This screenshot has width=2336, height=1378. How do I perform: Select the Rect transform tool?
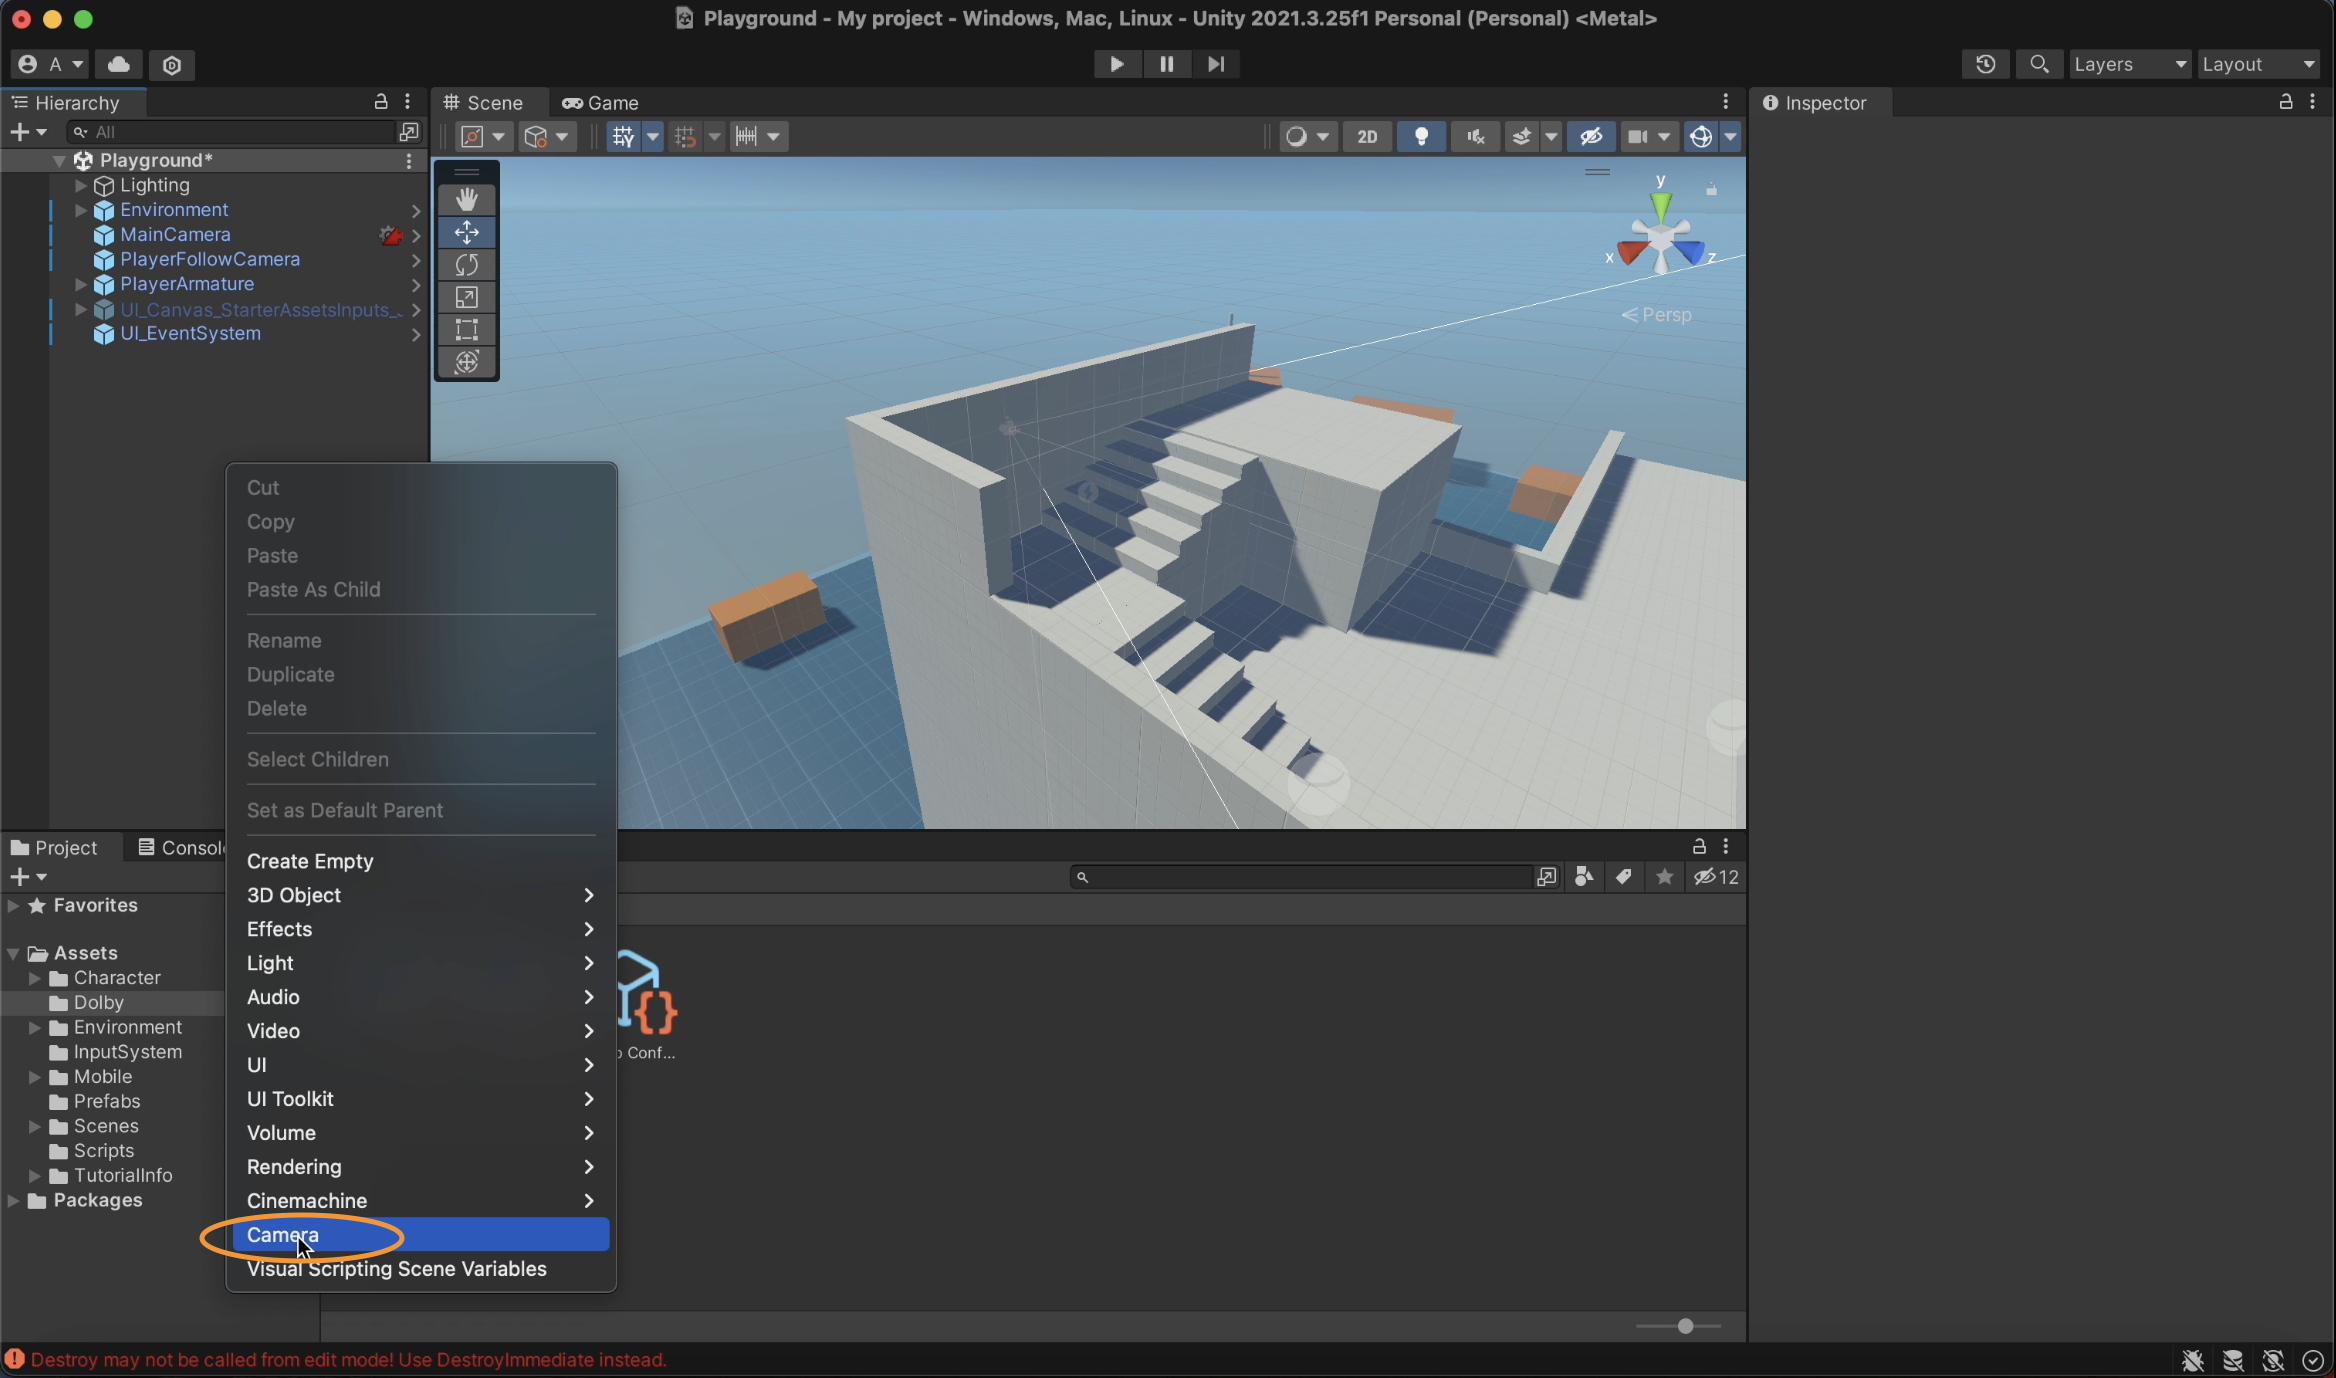click(466, 330)
